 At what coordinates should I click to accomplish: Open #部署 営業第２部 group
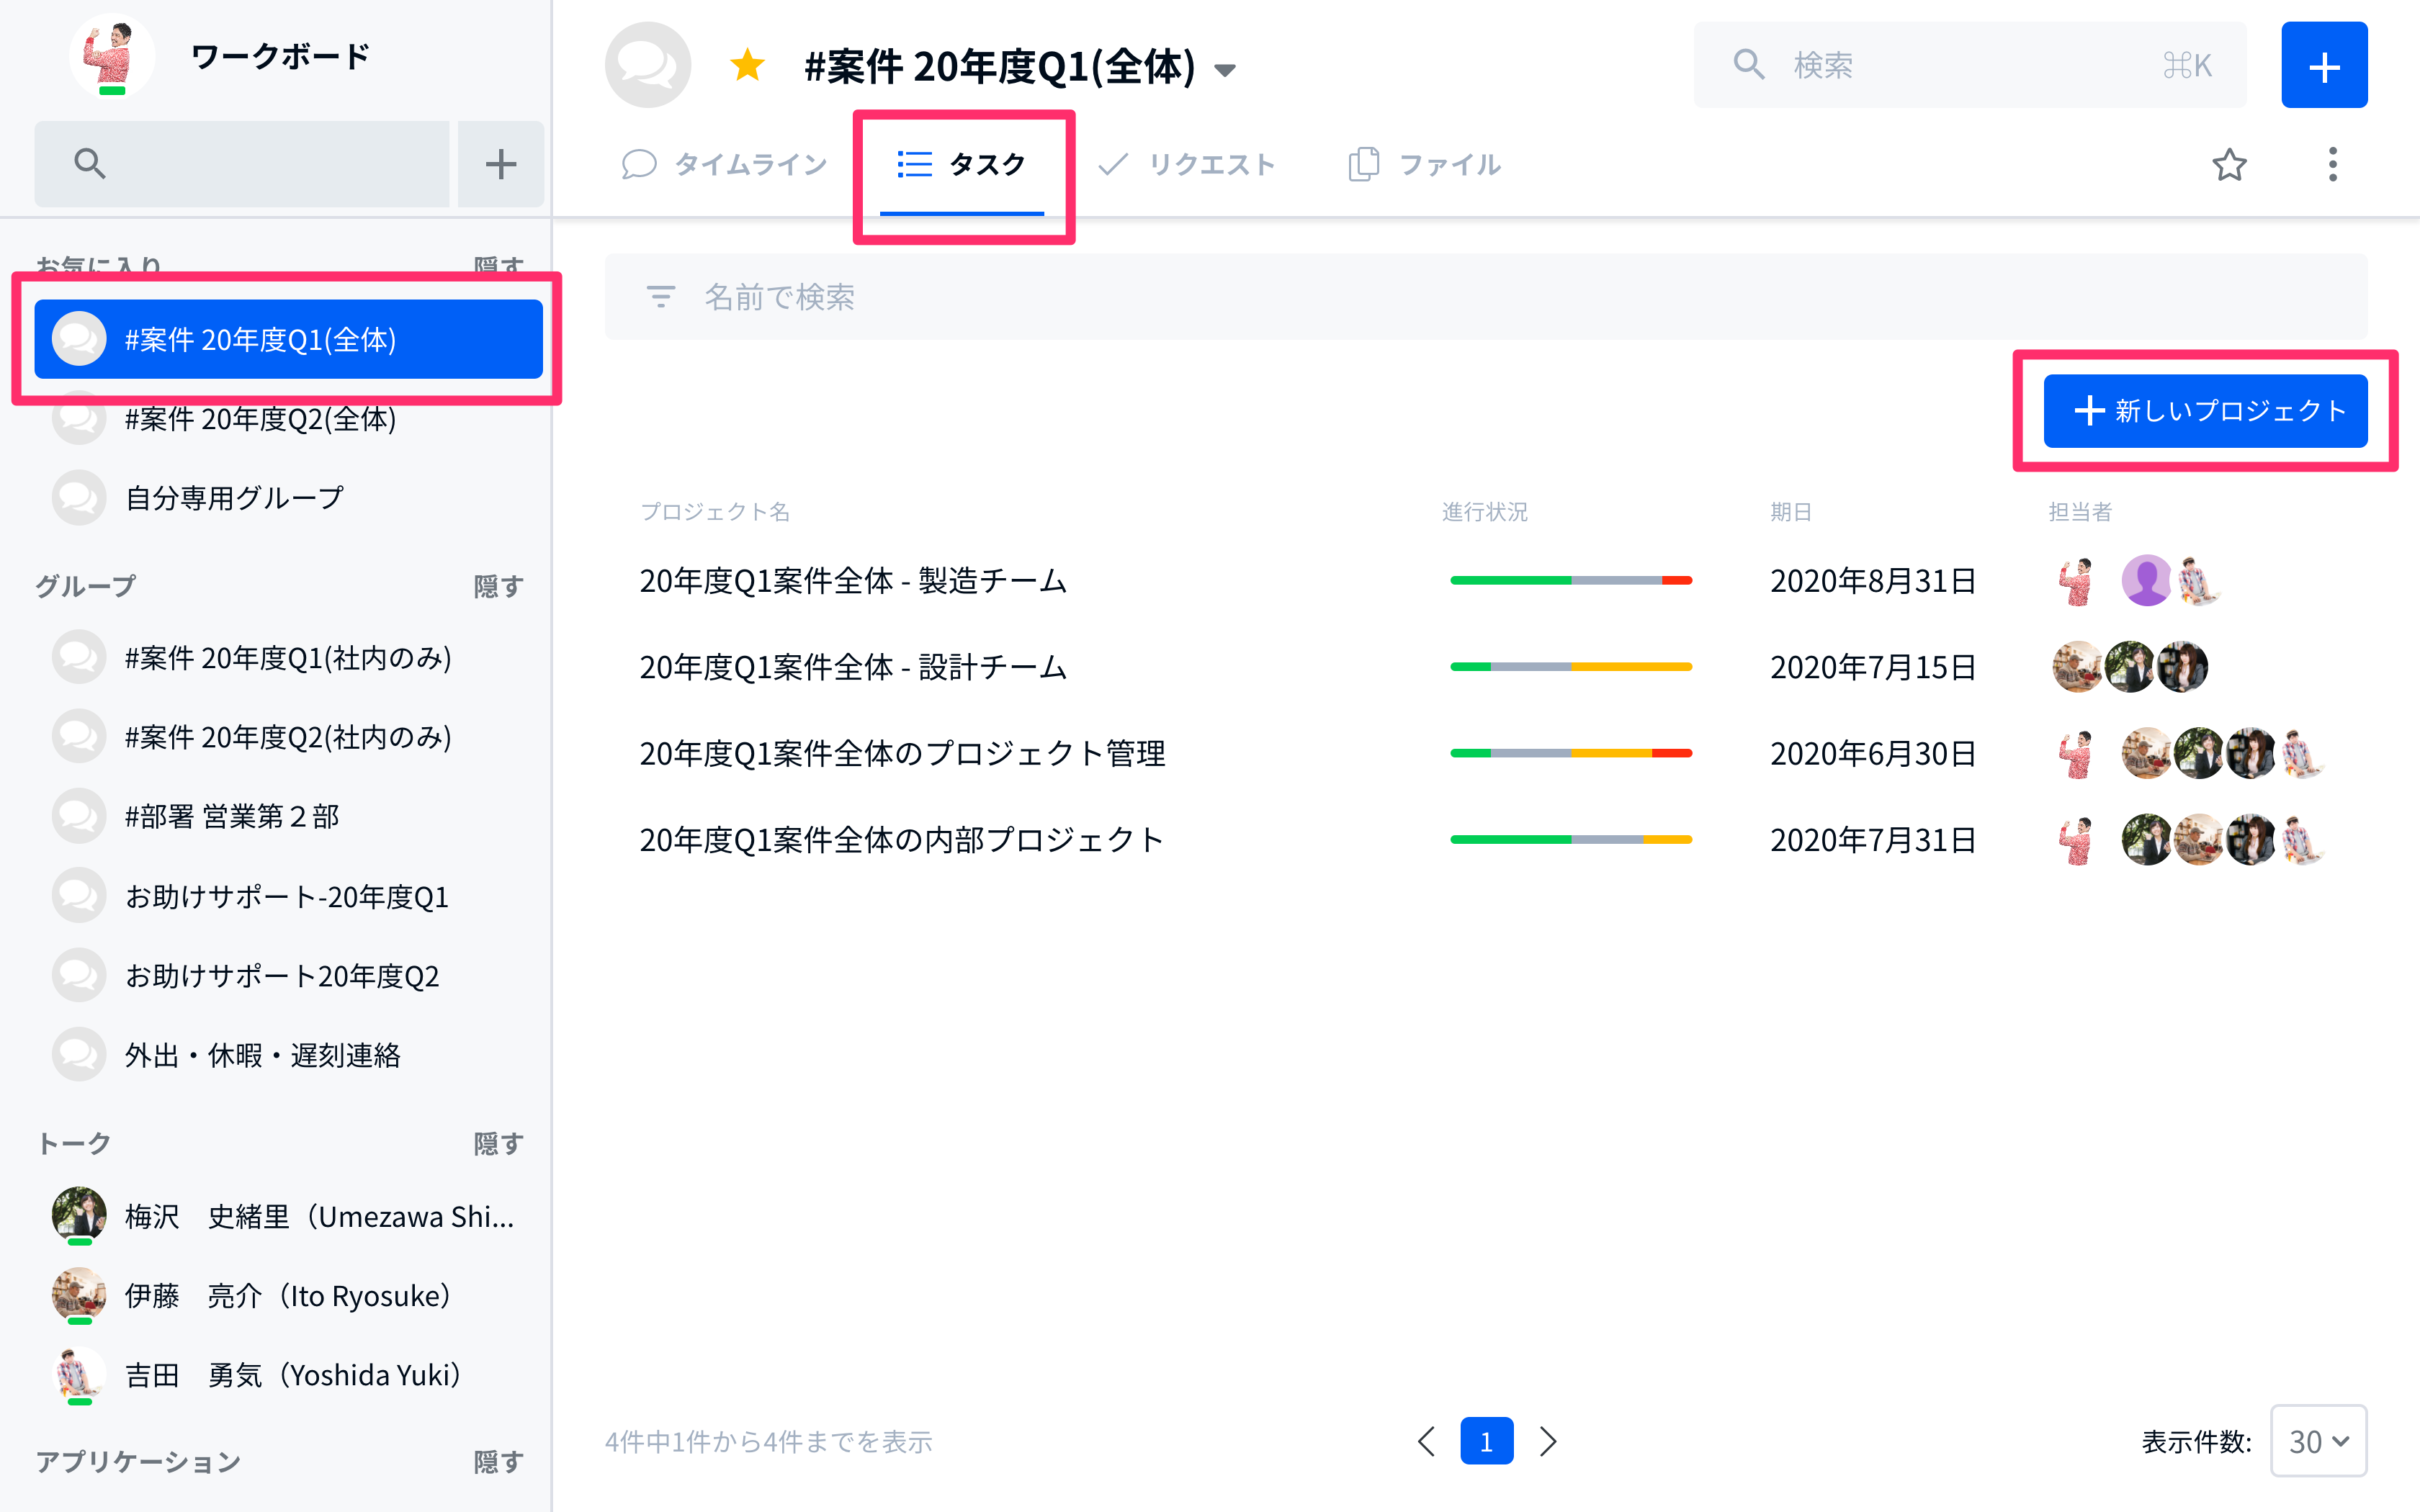288,817
